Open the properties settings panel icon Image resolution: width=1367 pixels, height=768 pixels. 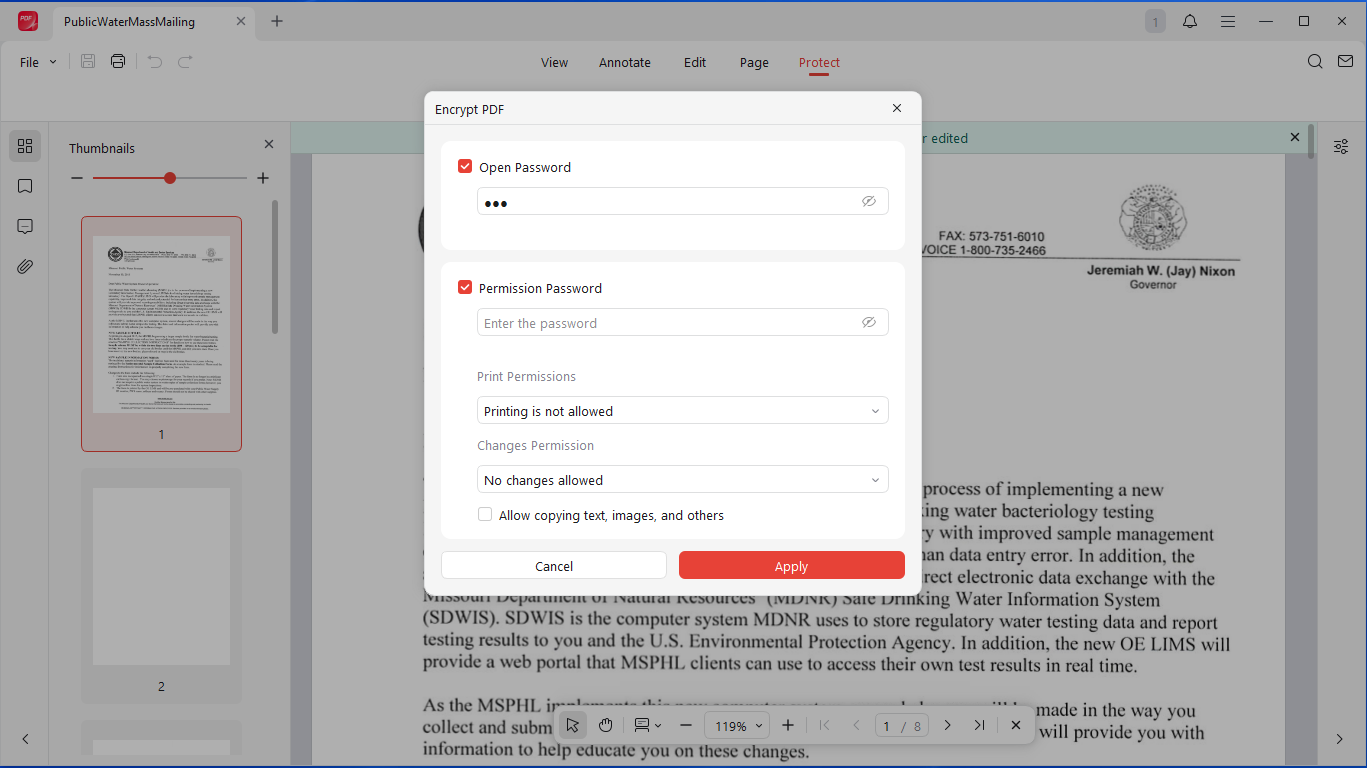coord(1341,147)
